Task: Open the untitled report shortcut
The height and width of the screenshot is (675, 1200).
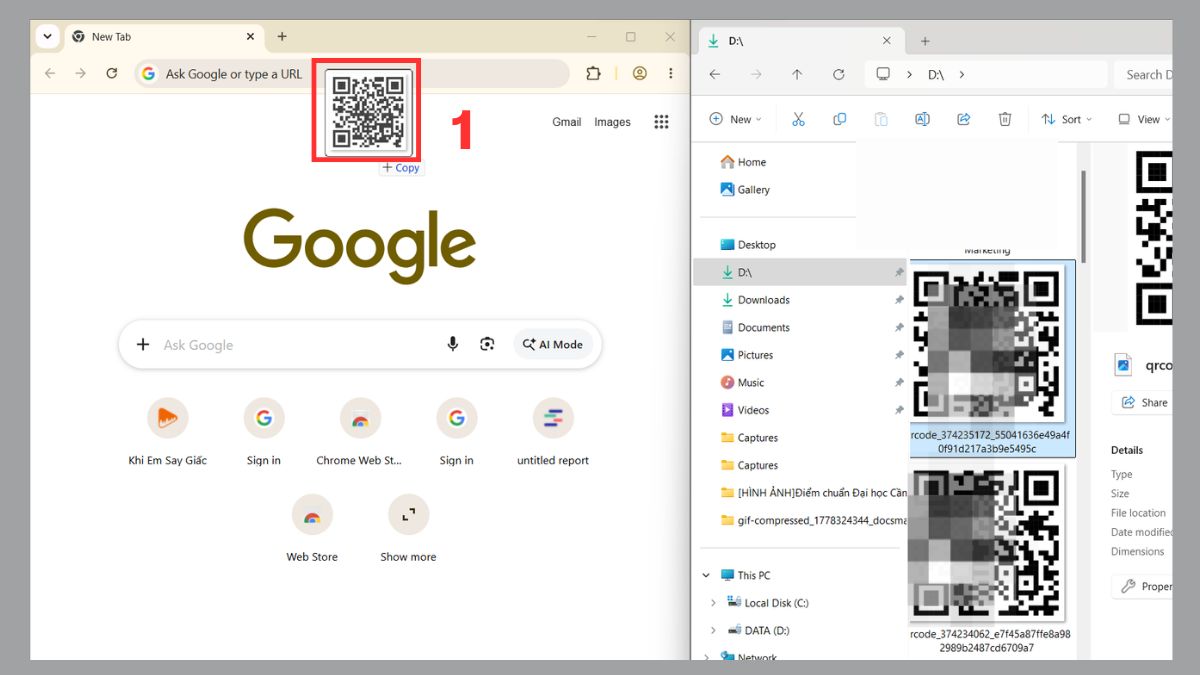Action: 553,432
